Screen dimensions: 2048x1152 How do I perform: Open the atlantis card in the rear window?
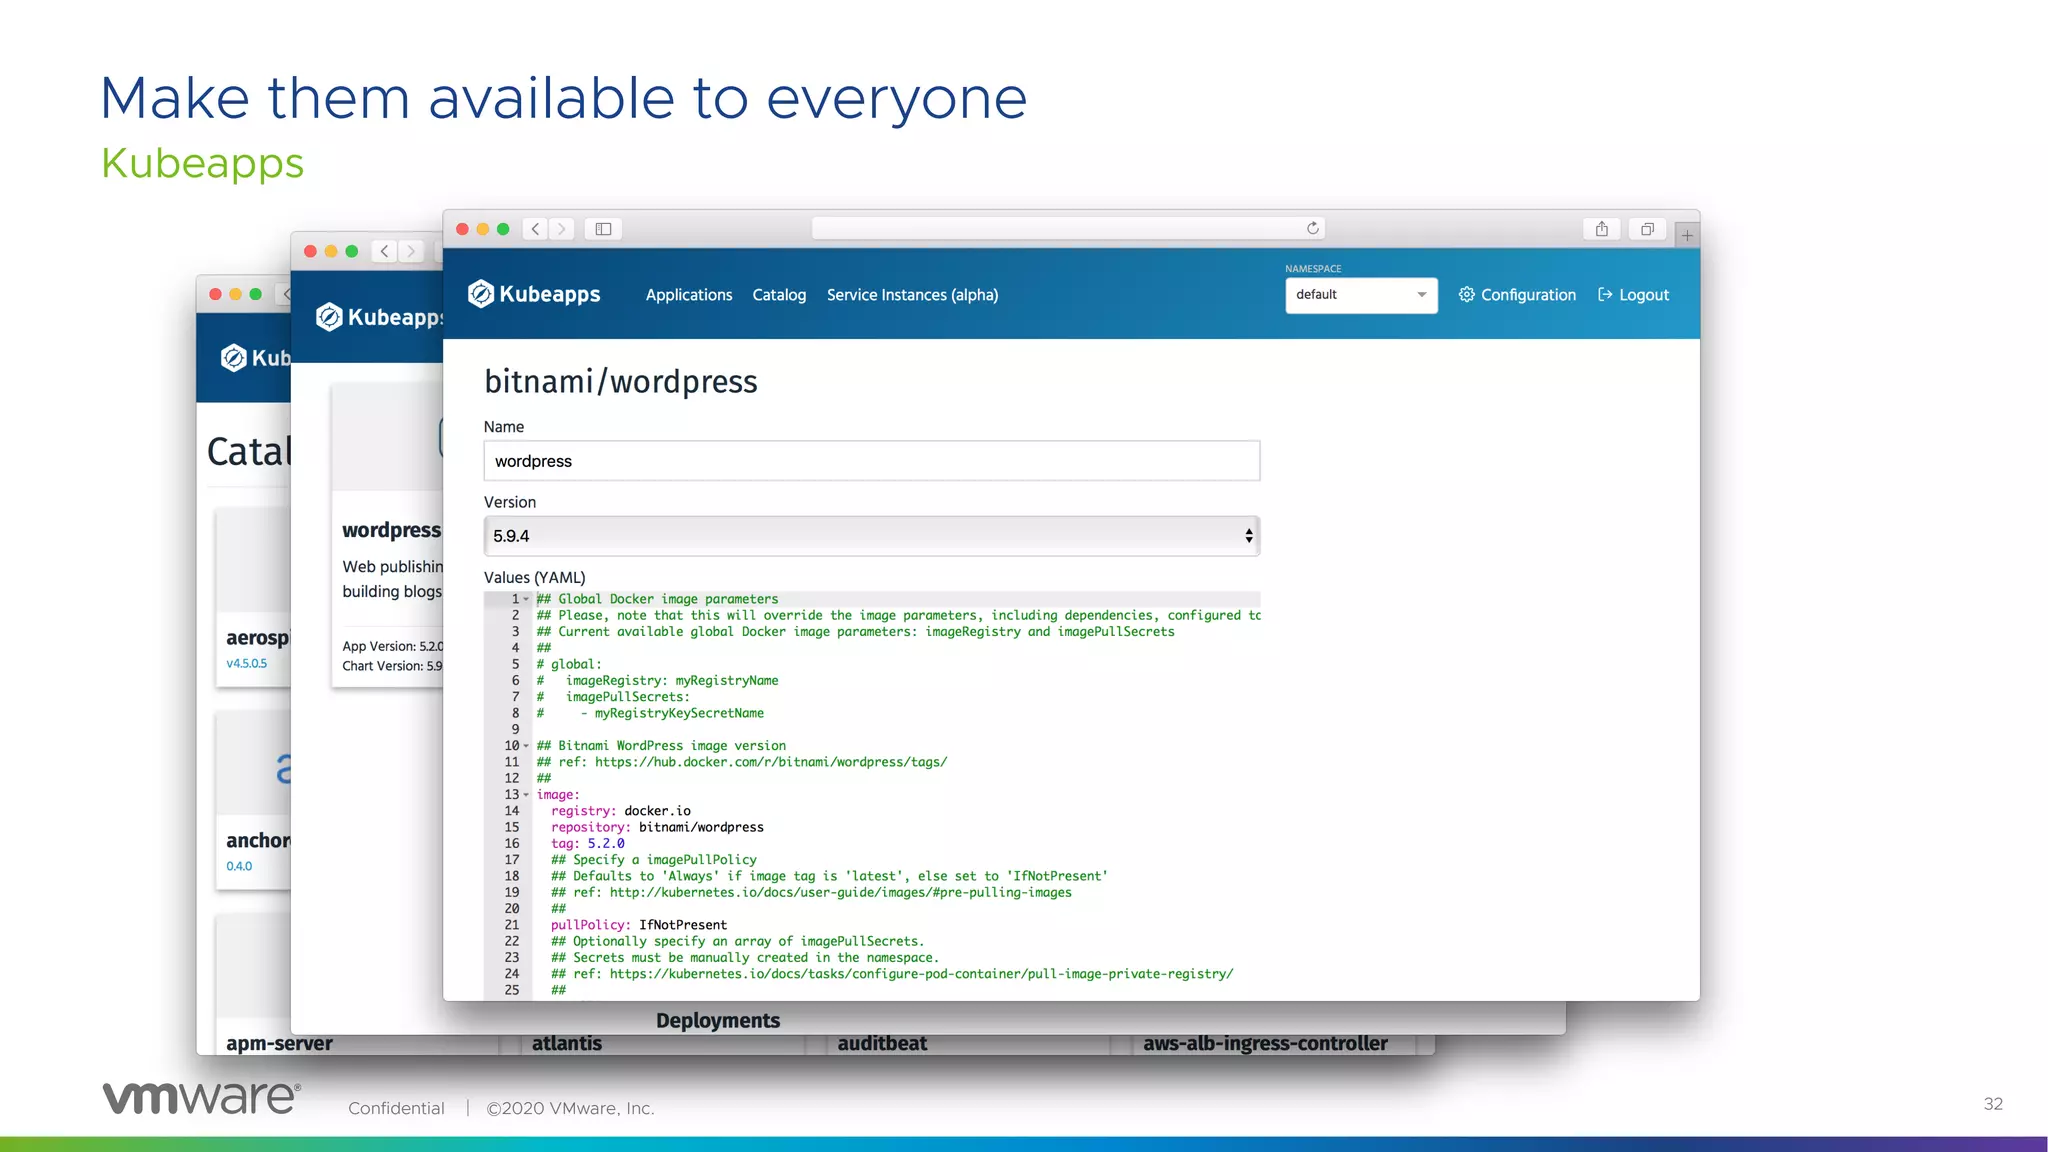pos(567,1043)
